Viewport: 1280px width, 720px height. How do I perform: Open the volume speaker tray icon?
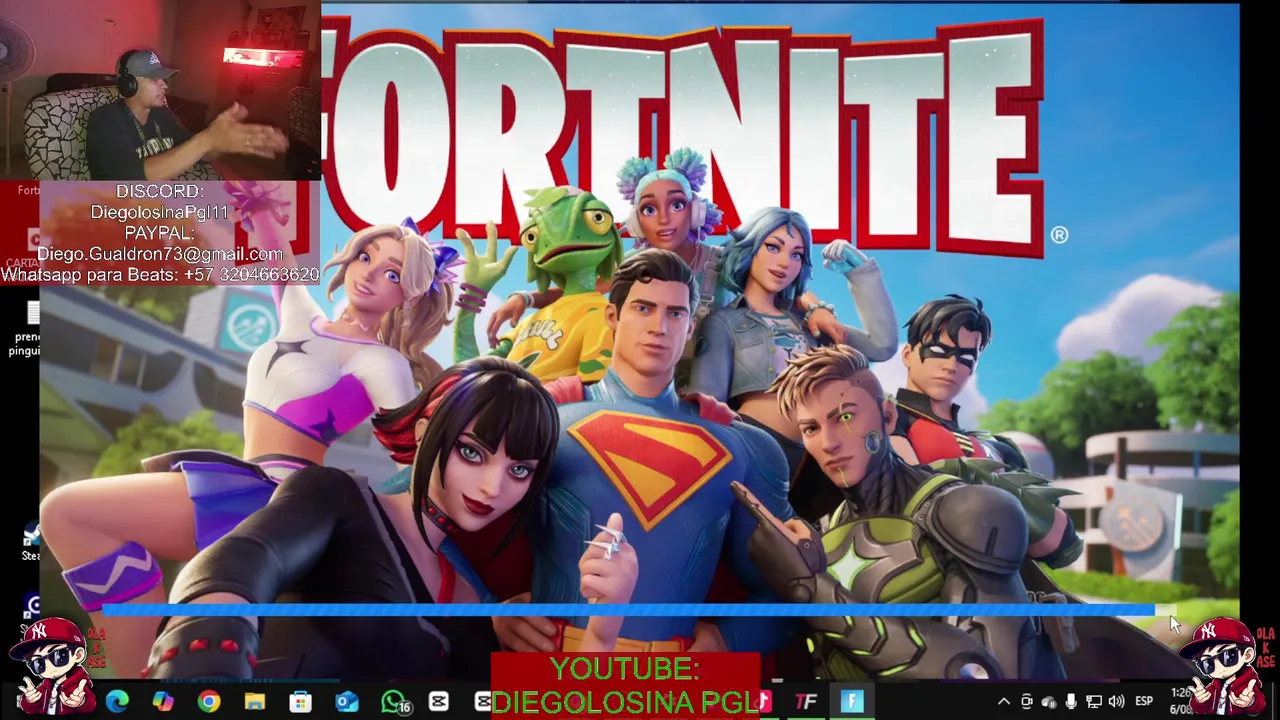pyautogui.click(x=1116, y=702)
